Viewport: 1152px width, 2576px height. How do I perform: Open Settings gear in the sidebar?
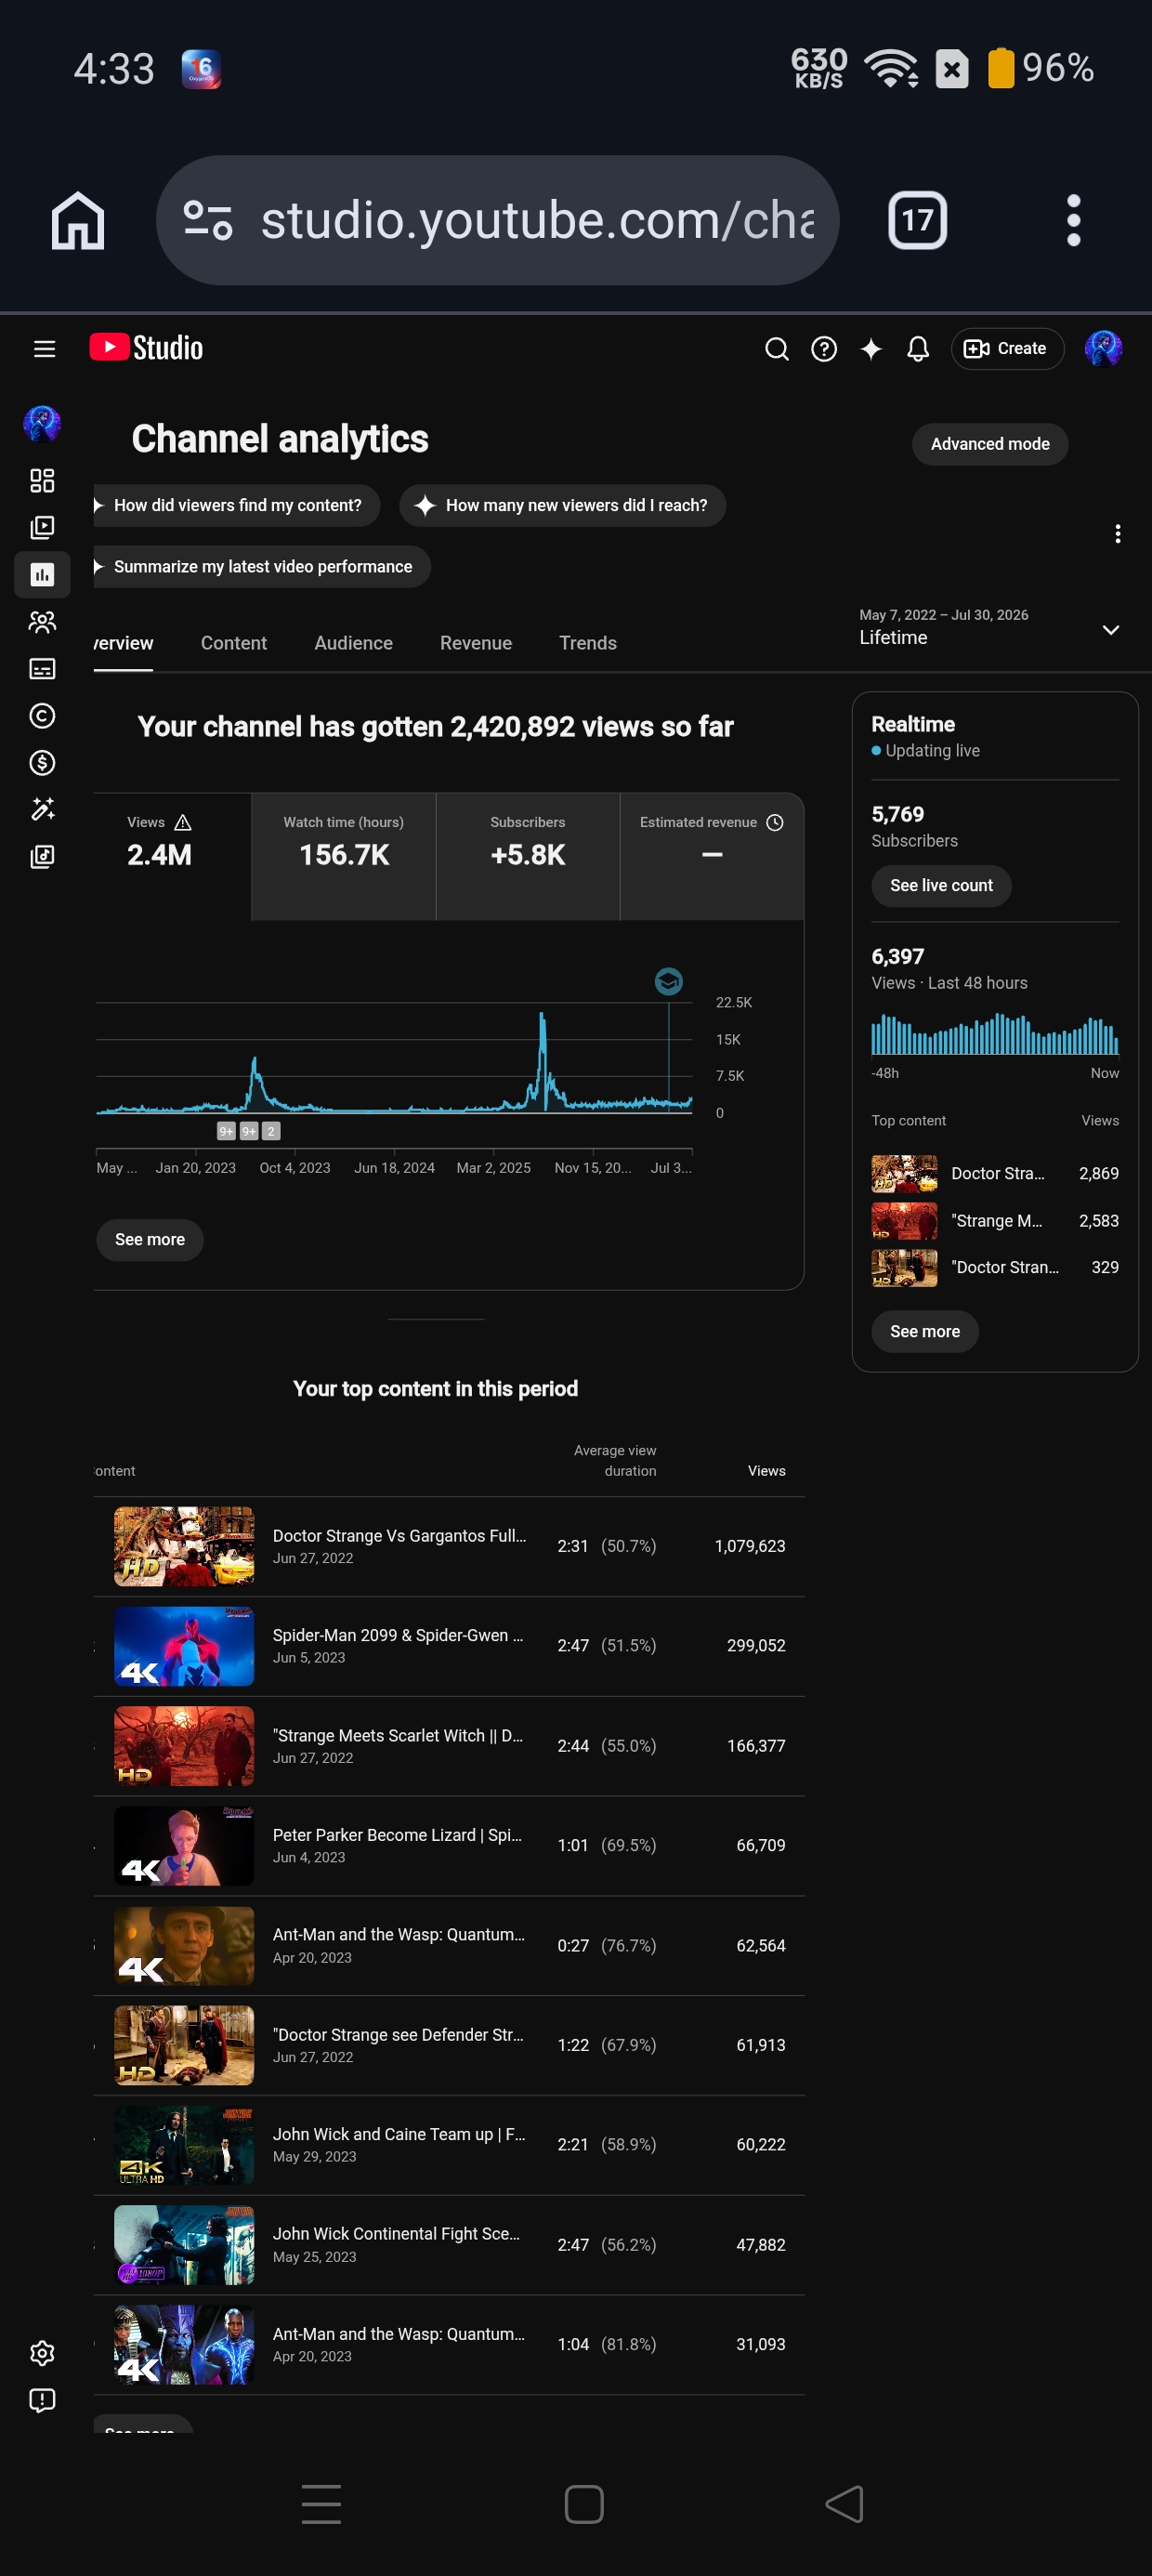pos(42,2353)
